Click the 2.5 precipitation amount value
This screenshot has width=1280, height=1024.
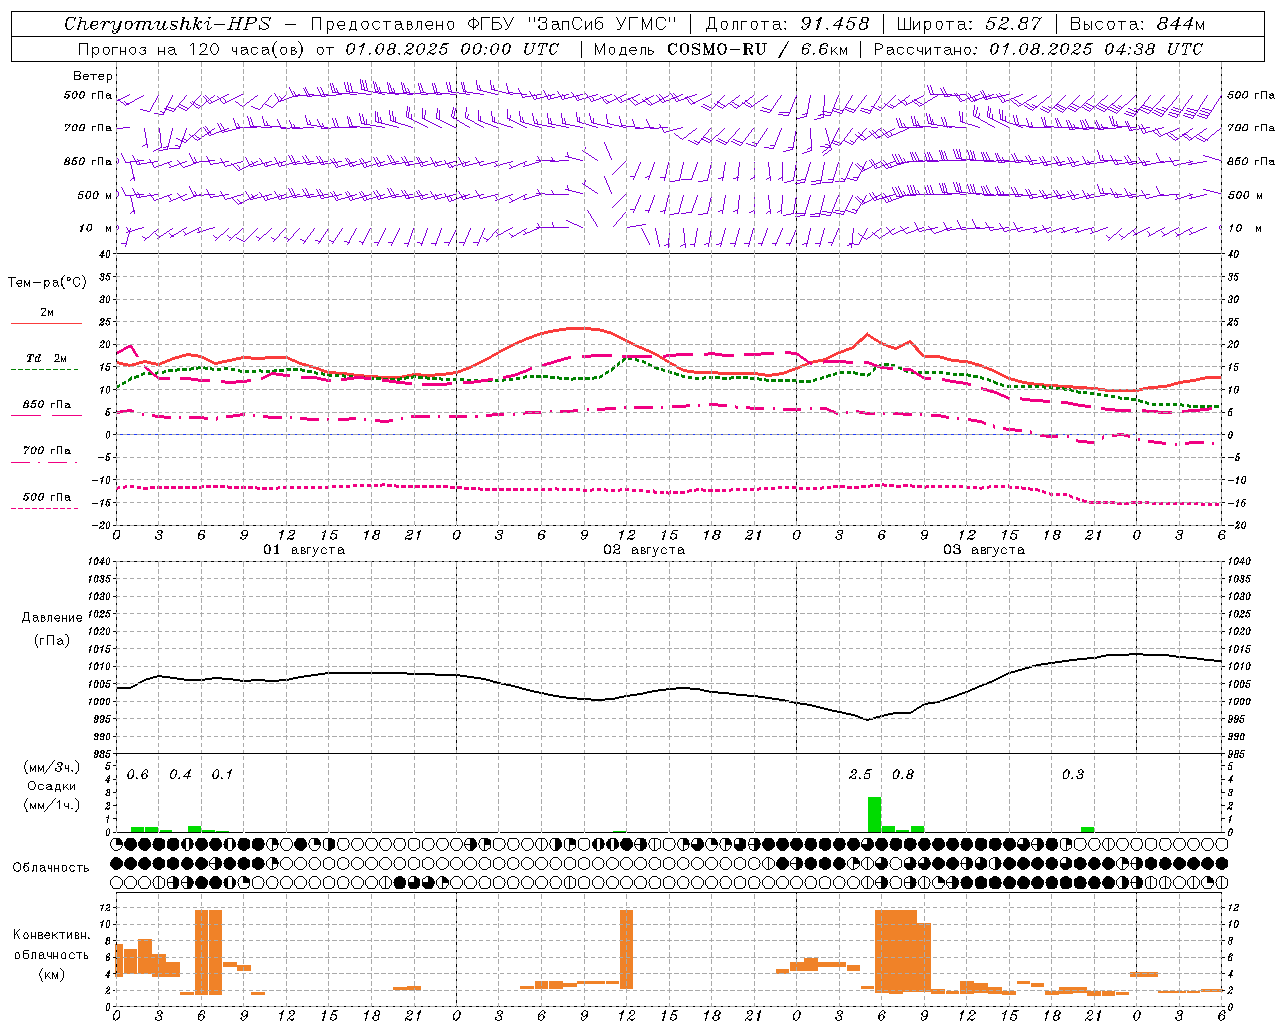point(860,775)
